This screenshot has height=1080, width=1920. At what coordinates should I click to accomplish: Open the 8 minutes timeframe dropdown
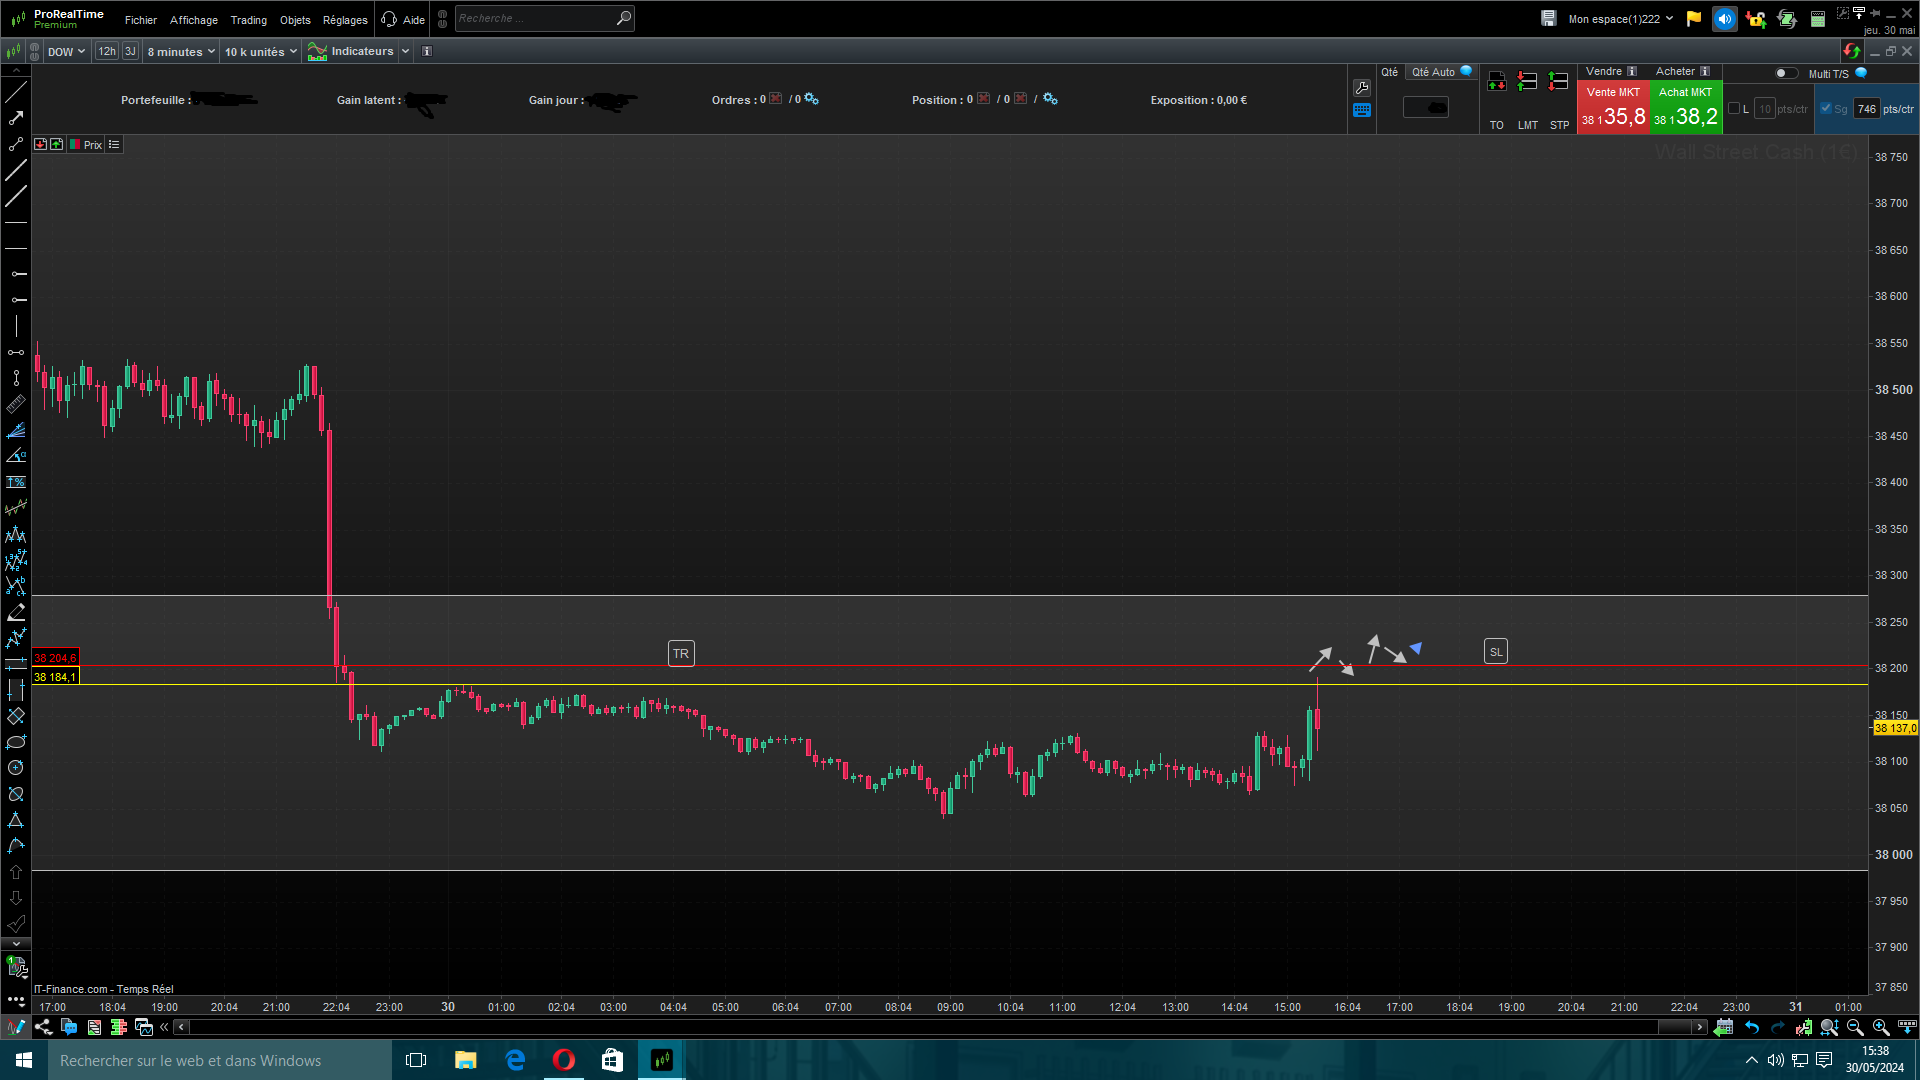[x=181, y=52]
